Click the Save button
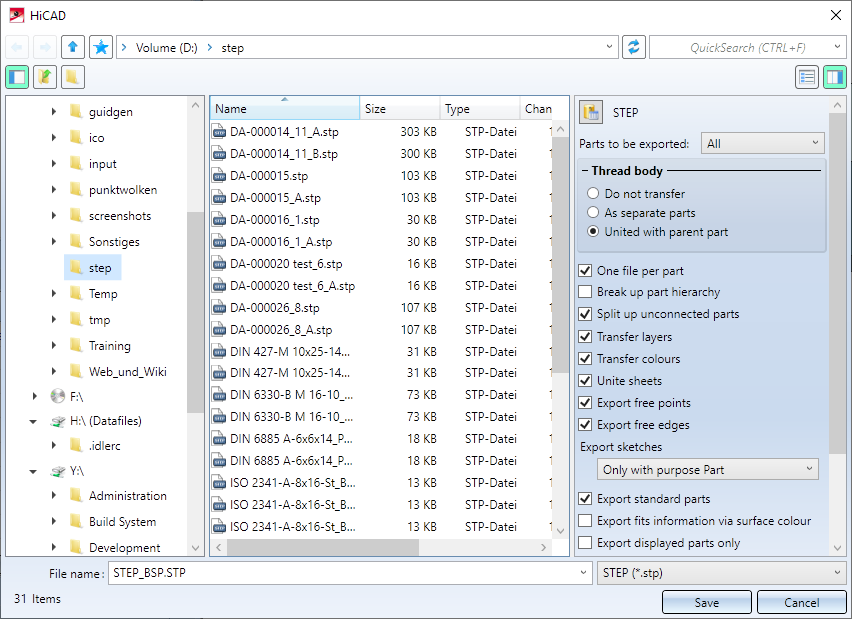 [706, 602]
